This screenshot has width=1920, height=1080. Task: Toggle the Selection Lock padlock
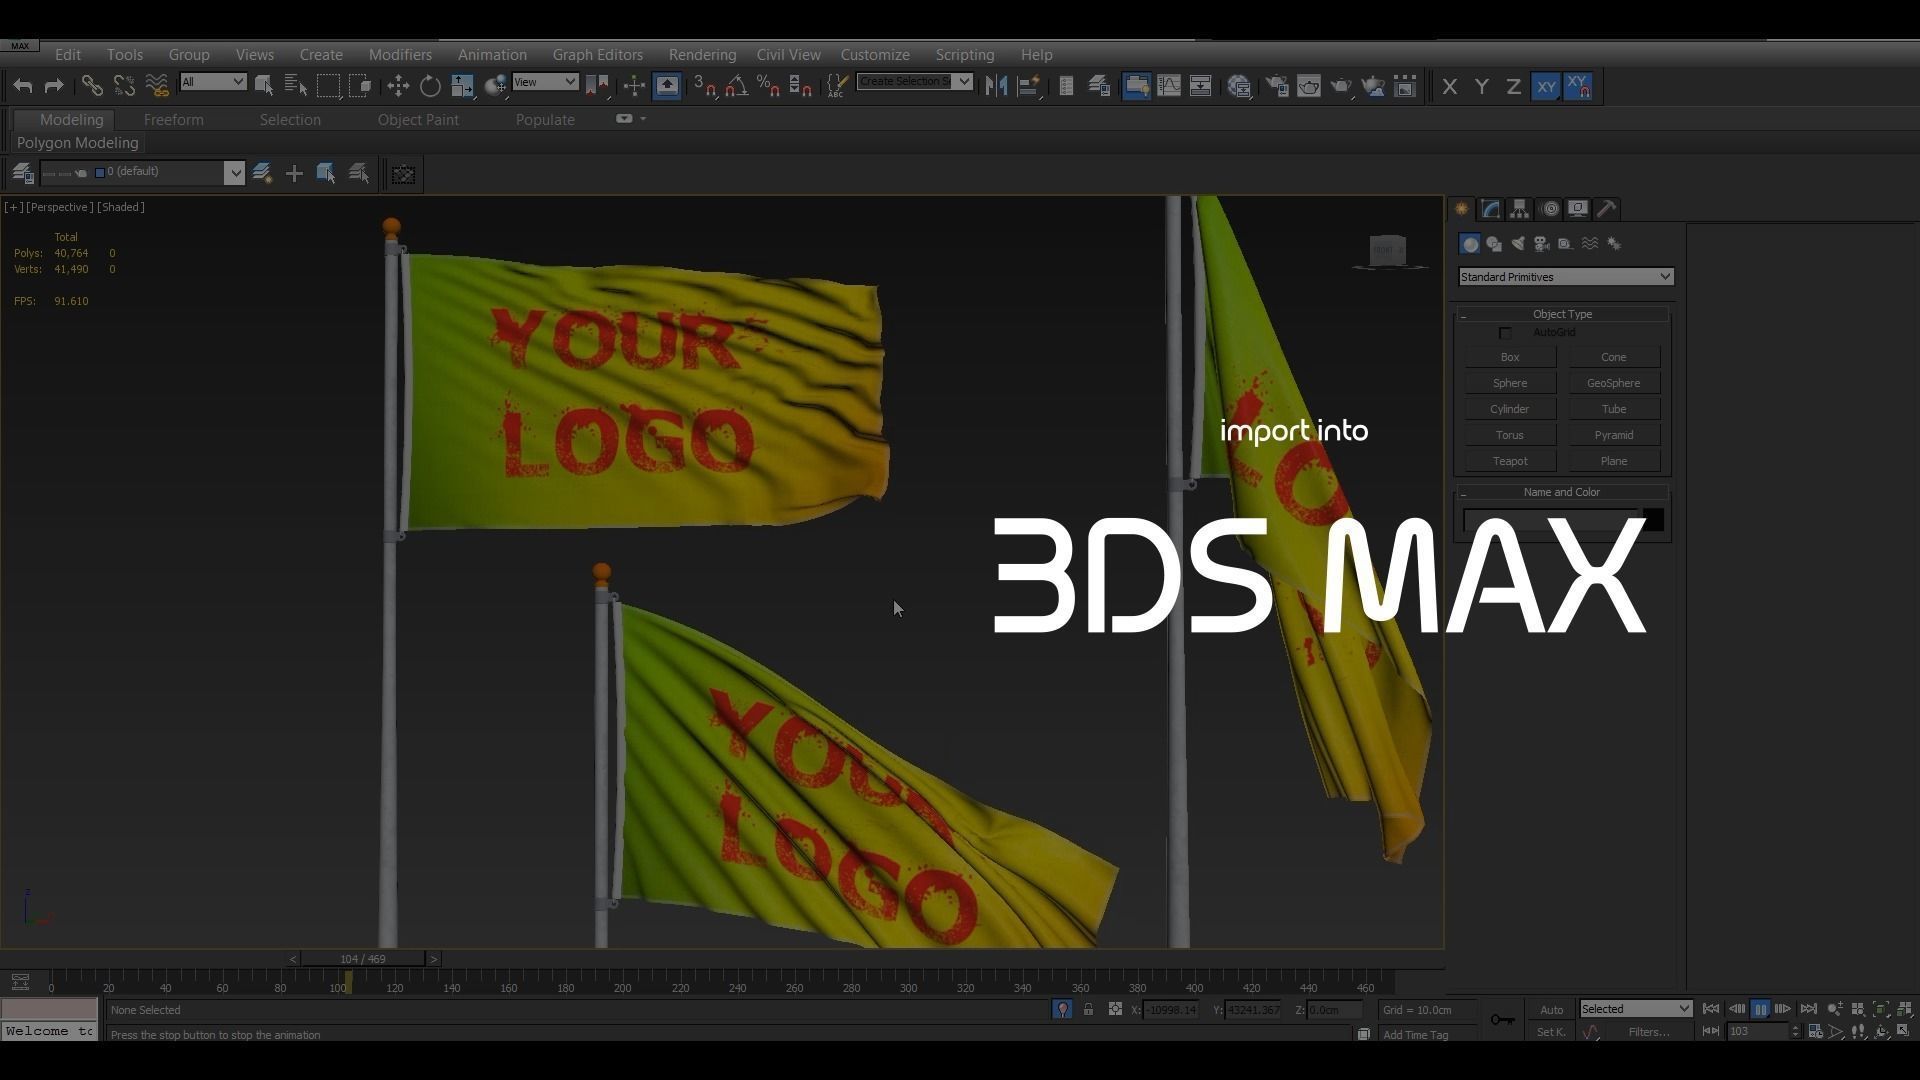[x=1088, y=1010]
